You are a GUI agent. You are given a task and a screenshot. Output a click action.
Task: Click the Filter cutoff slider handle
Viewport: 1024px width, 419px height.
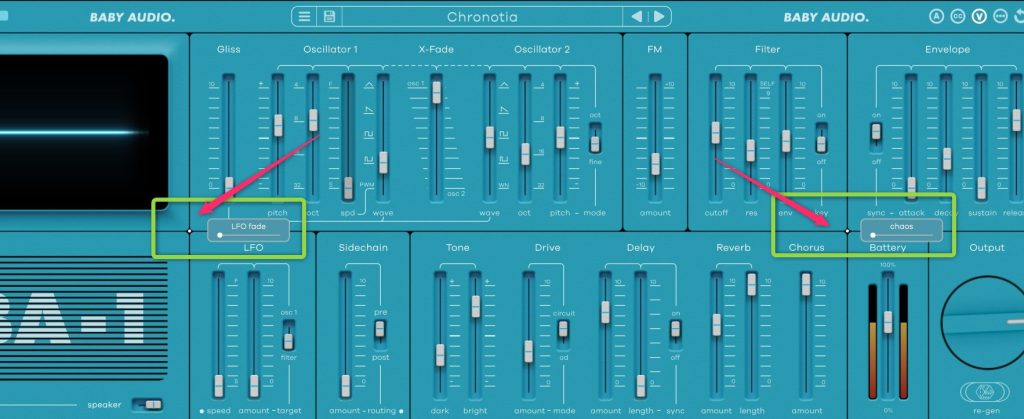tap(716, 132)
